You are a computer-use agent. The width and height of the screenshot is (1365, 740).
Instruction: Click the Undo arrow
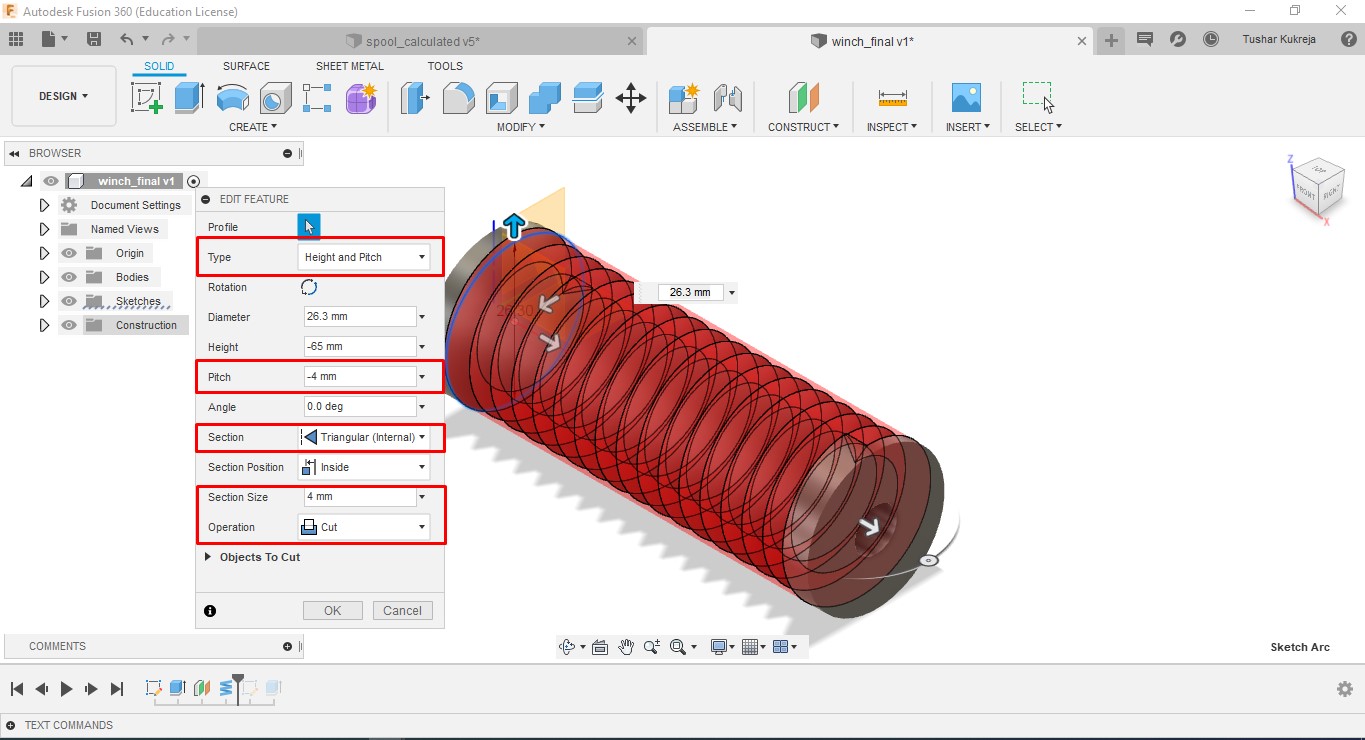click(126, 39)
